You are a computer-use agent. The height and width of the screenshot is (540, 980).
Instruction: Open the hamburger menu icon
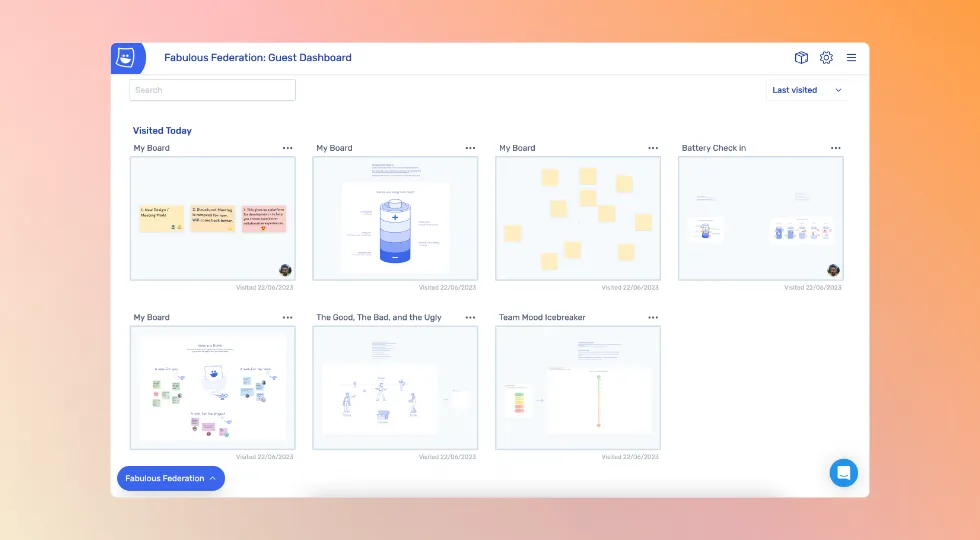click(x=851, y=58)
